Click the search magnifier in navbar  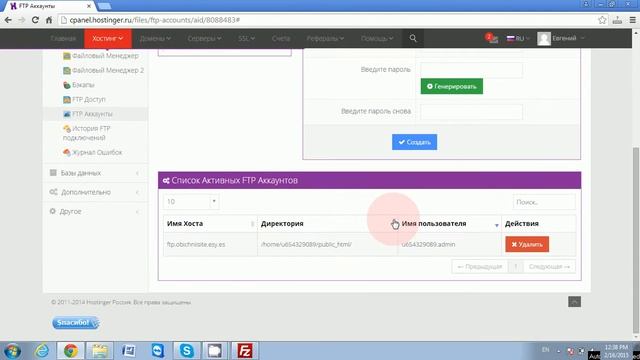(413, 38)
